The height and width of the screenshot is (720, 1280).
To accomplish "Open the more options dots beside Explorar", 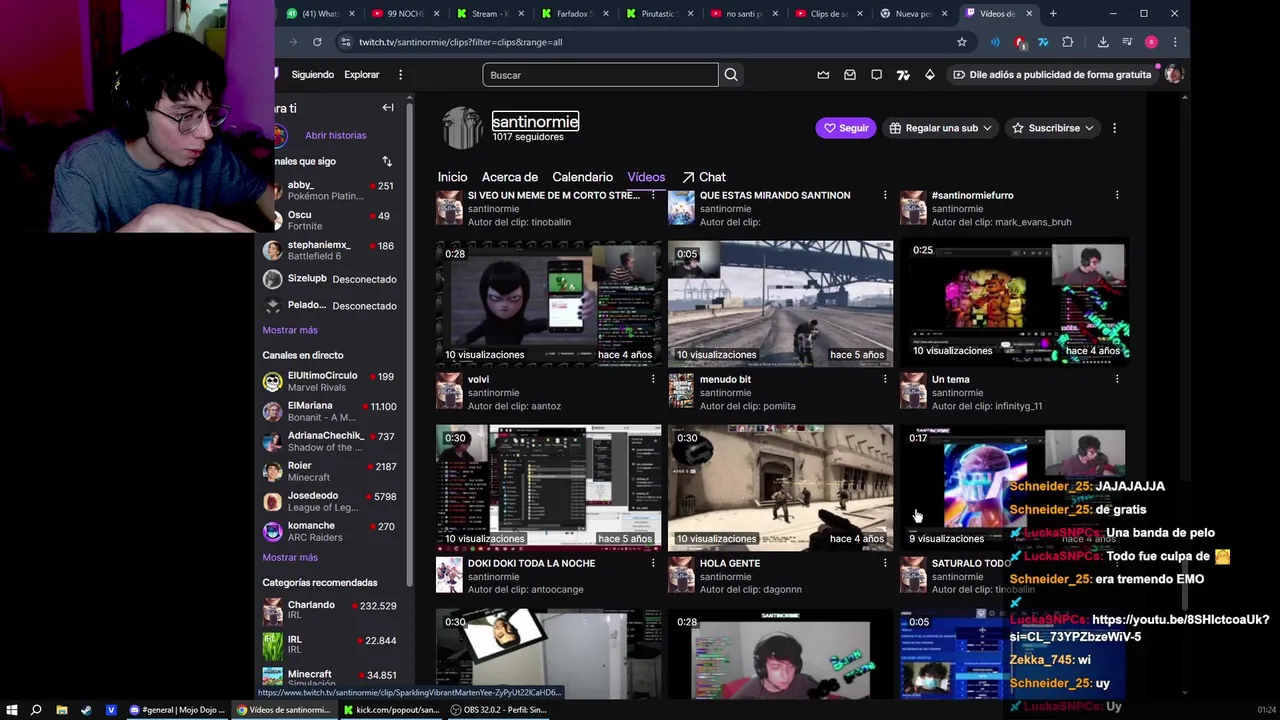I will click(x=400, y=75).
